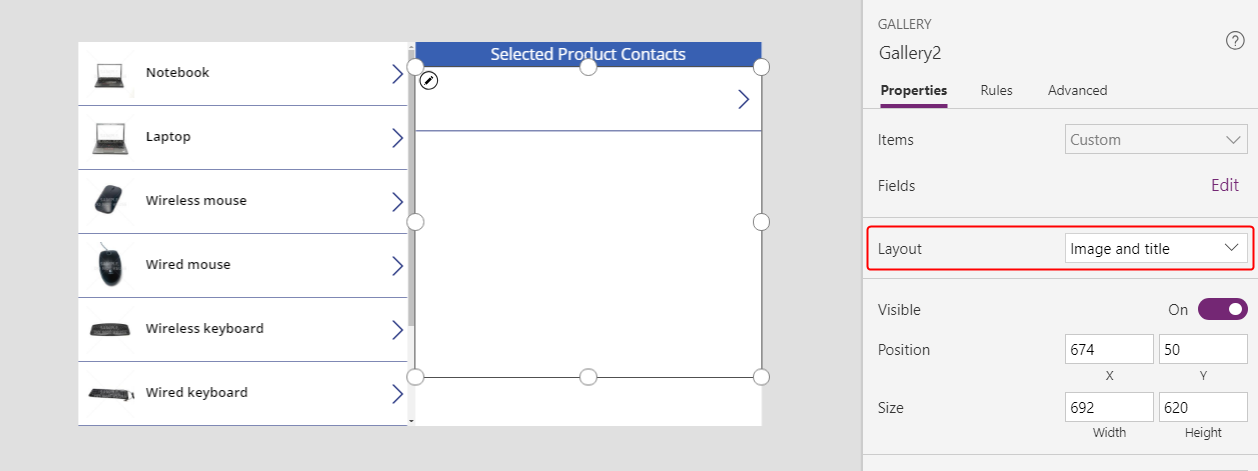1258x471 pixels.
Task: Click the pencil edit icon on the gallery
Action: tap(429, 80)
